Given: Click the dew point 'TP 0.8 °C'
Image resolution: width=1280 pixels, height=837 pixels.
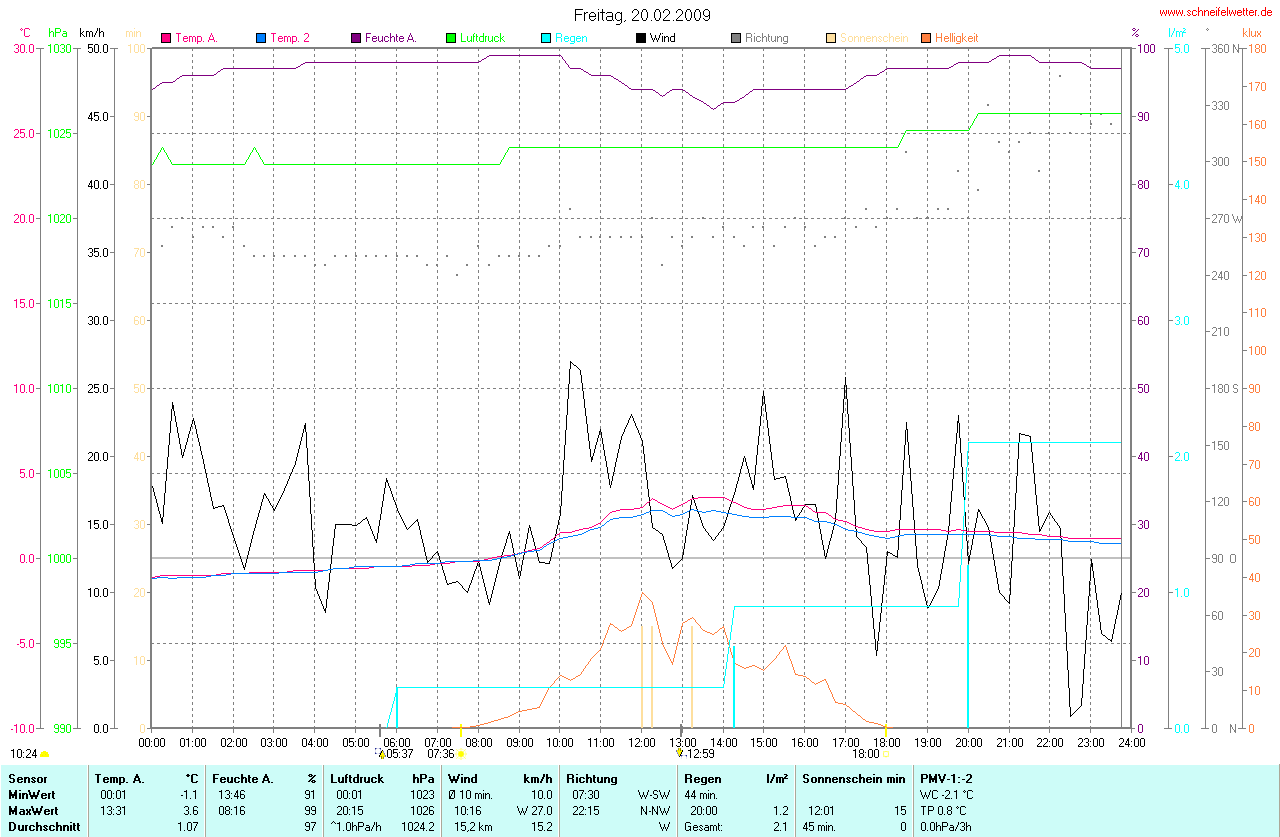Looking at the screenshot, I should [x=945, y=810].
